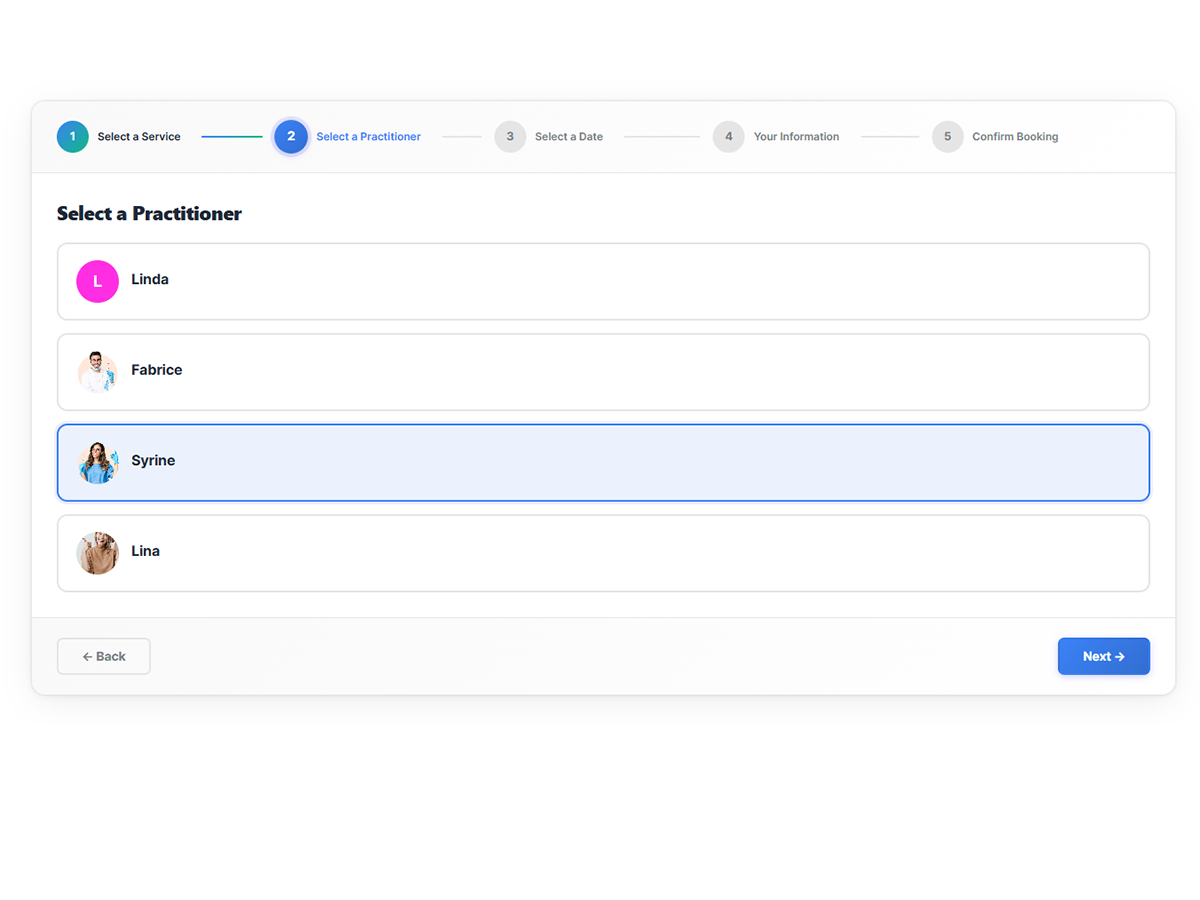Pick Lina as the practitioner
Viewport: 1200px width, 900px height.
(603, 553)
